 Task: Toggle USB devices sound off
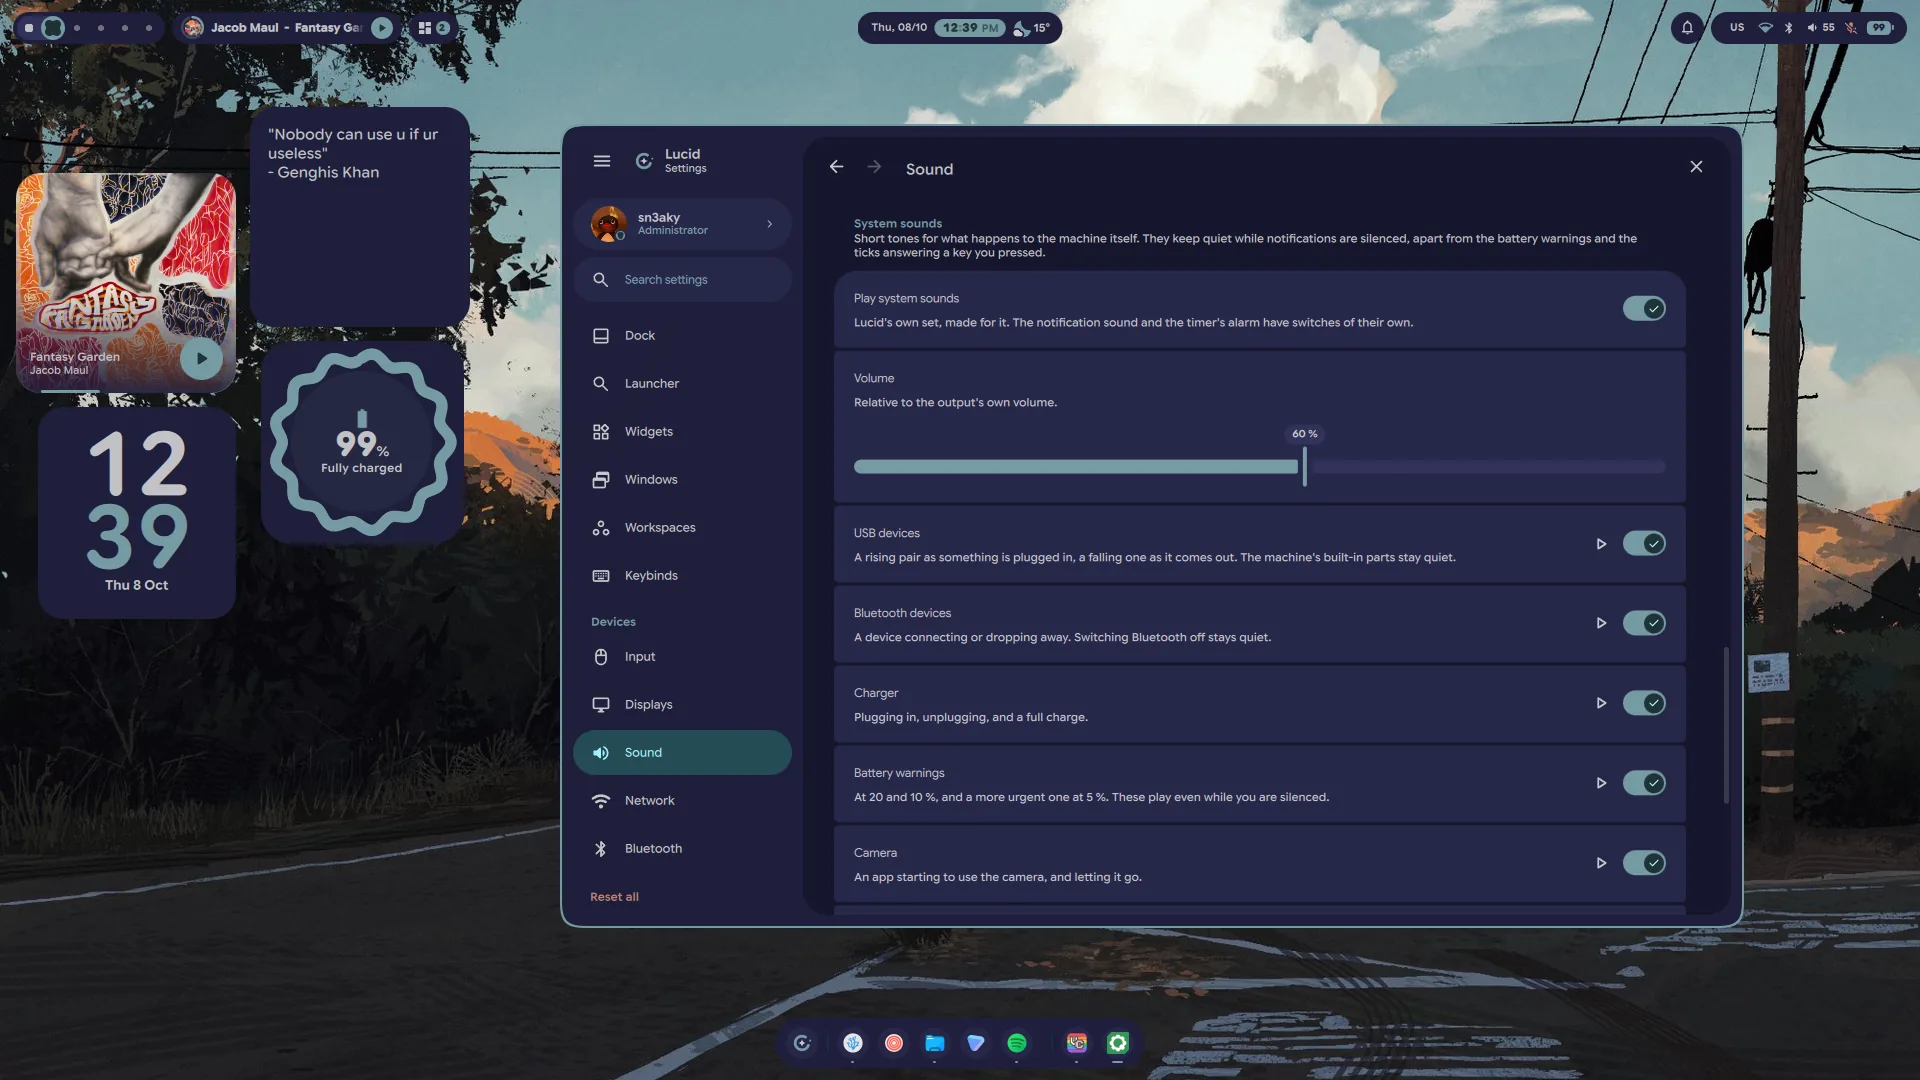pyautogui.click(x=1643, y=544)
